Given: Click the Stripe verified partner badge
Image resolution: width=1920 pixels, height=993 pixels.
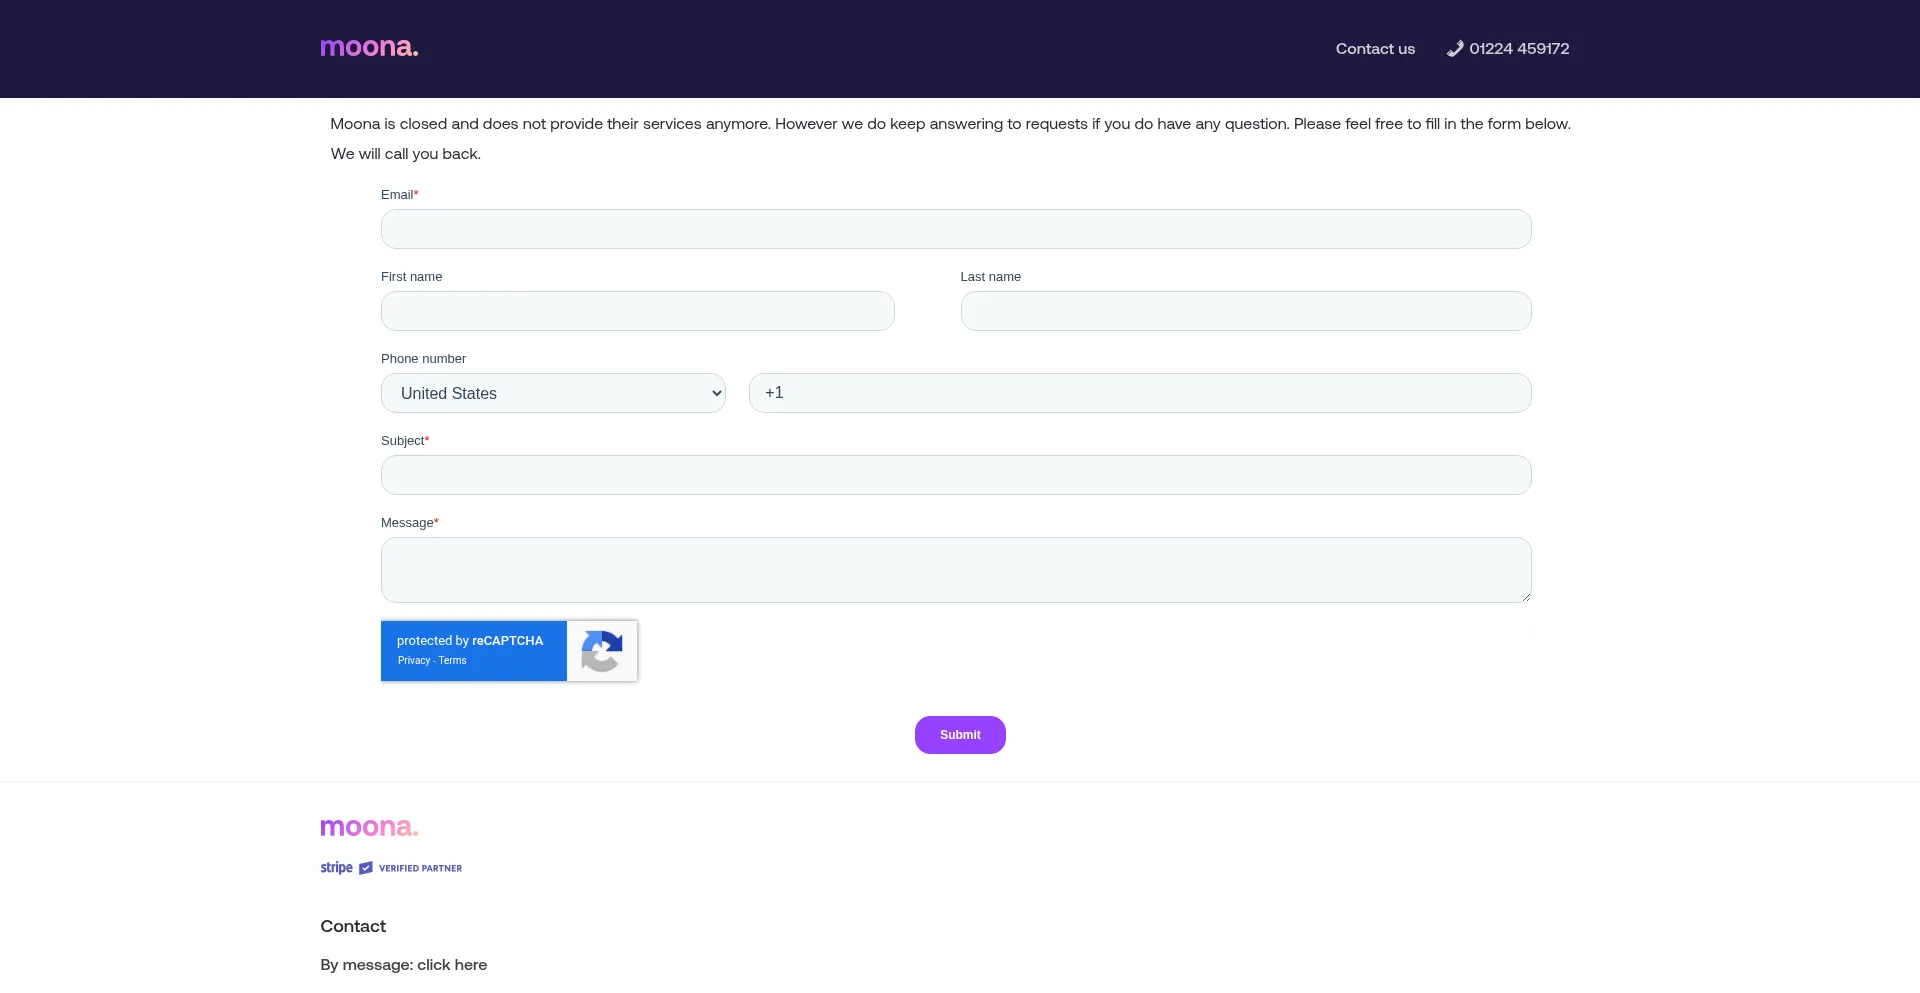Looking at the screenshot, I should 391,868.
